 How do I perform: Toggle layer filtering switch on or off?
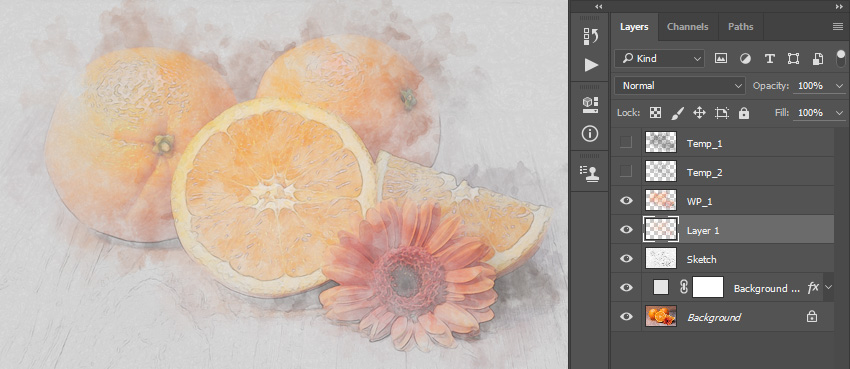click(x=840, y=58)
